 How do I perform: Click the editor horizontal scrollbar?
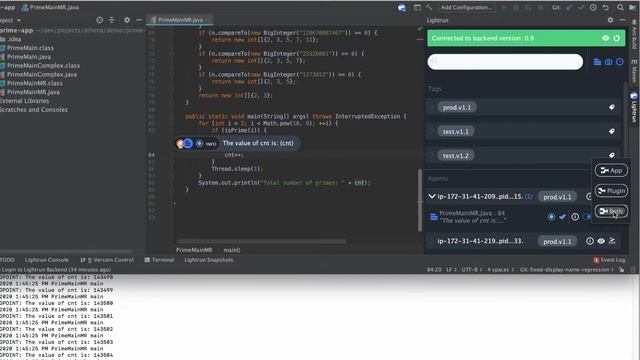tap(261, 241)
